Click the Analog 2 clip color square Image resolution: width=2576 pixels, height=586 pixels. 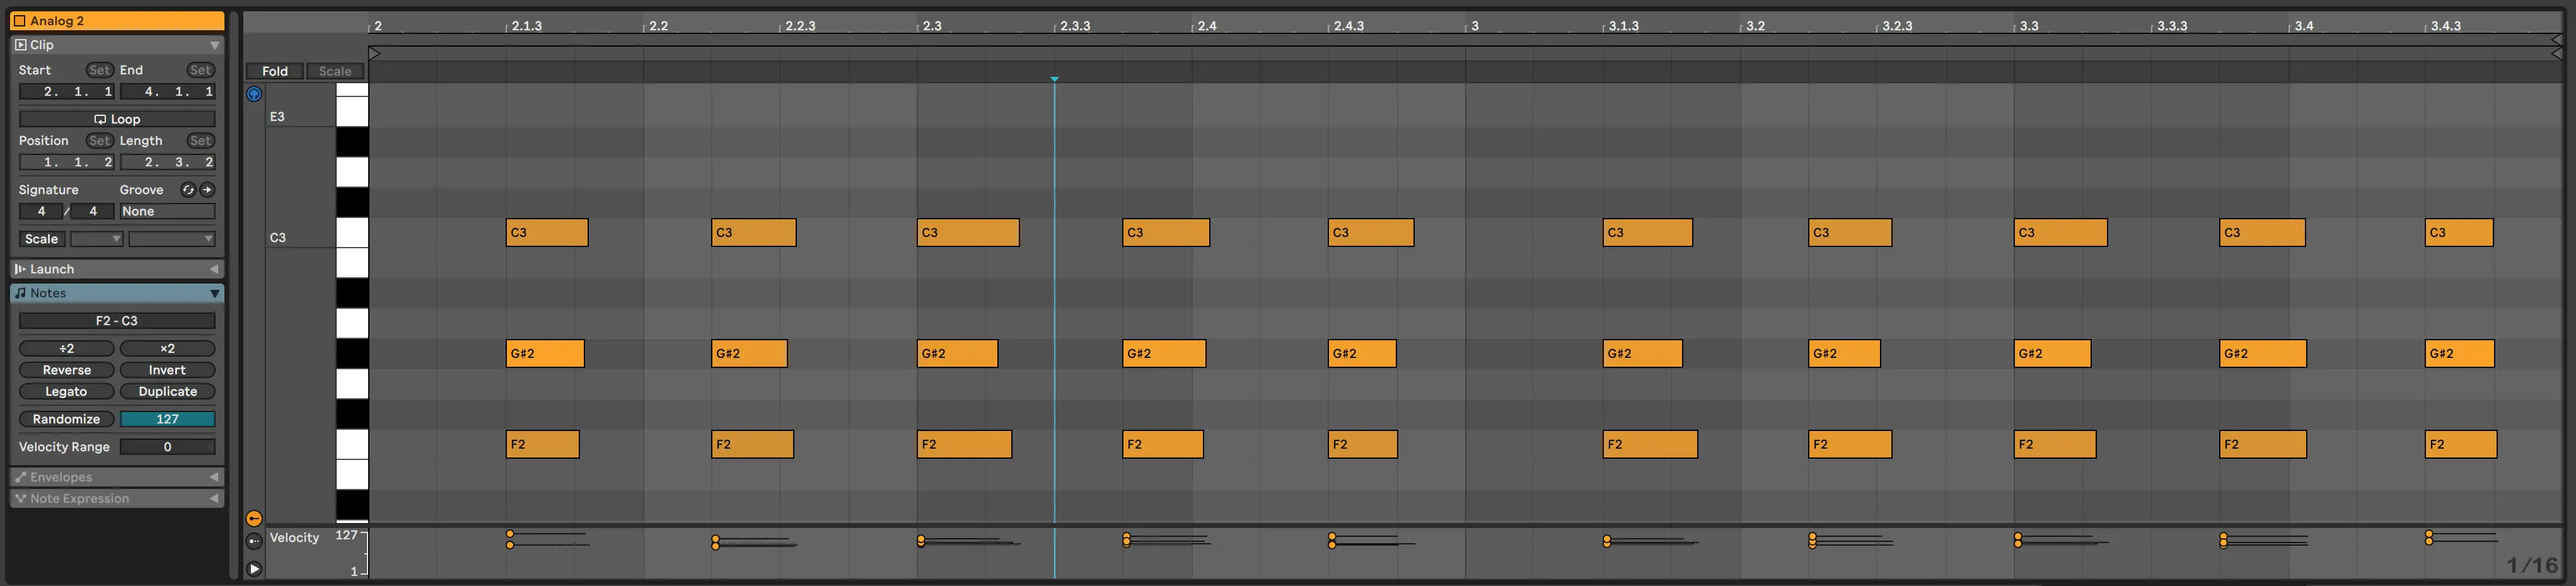[x=19, y=21]
